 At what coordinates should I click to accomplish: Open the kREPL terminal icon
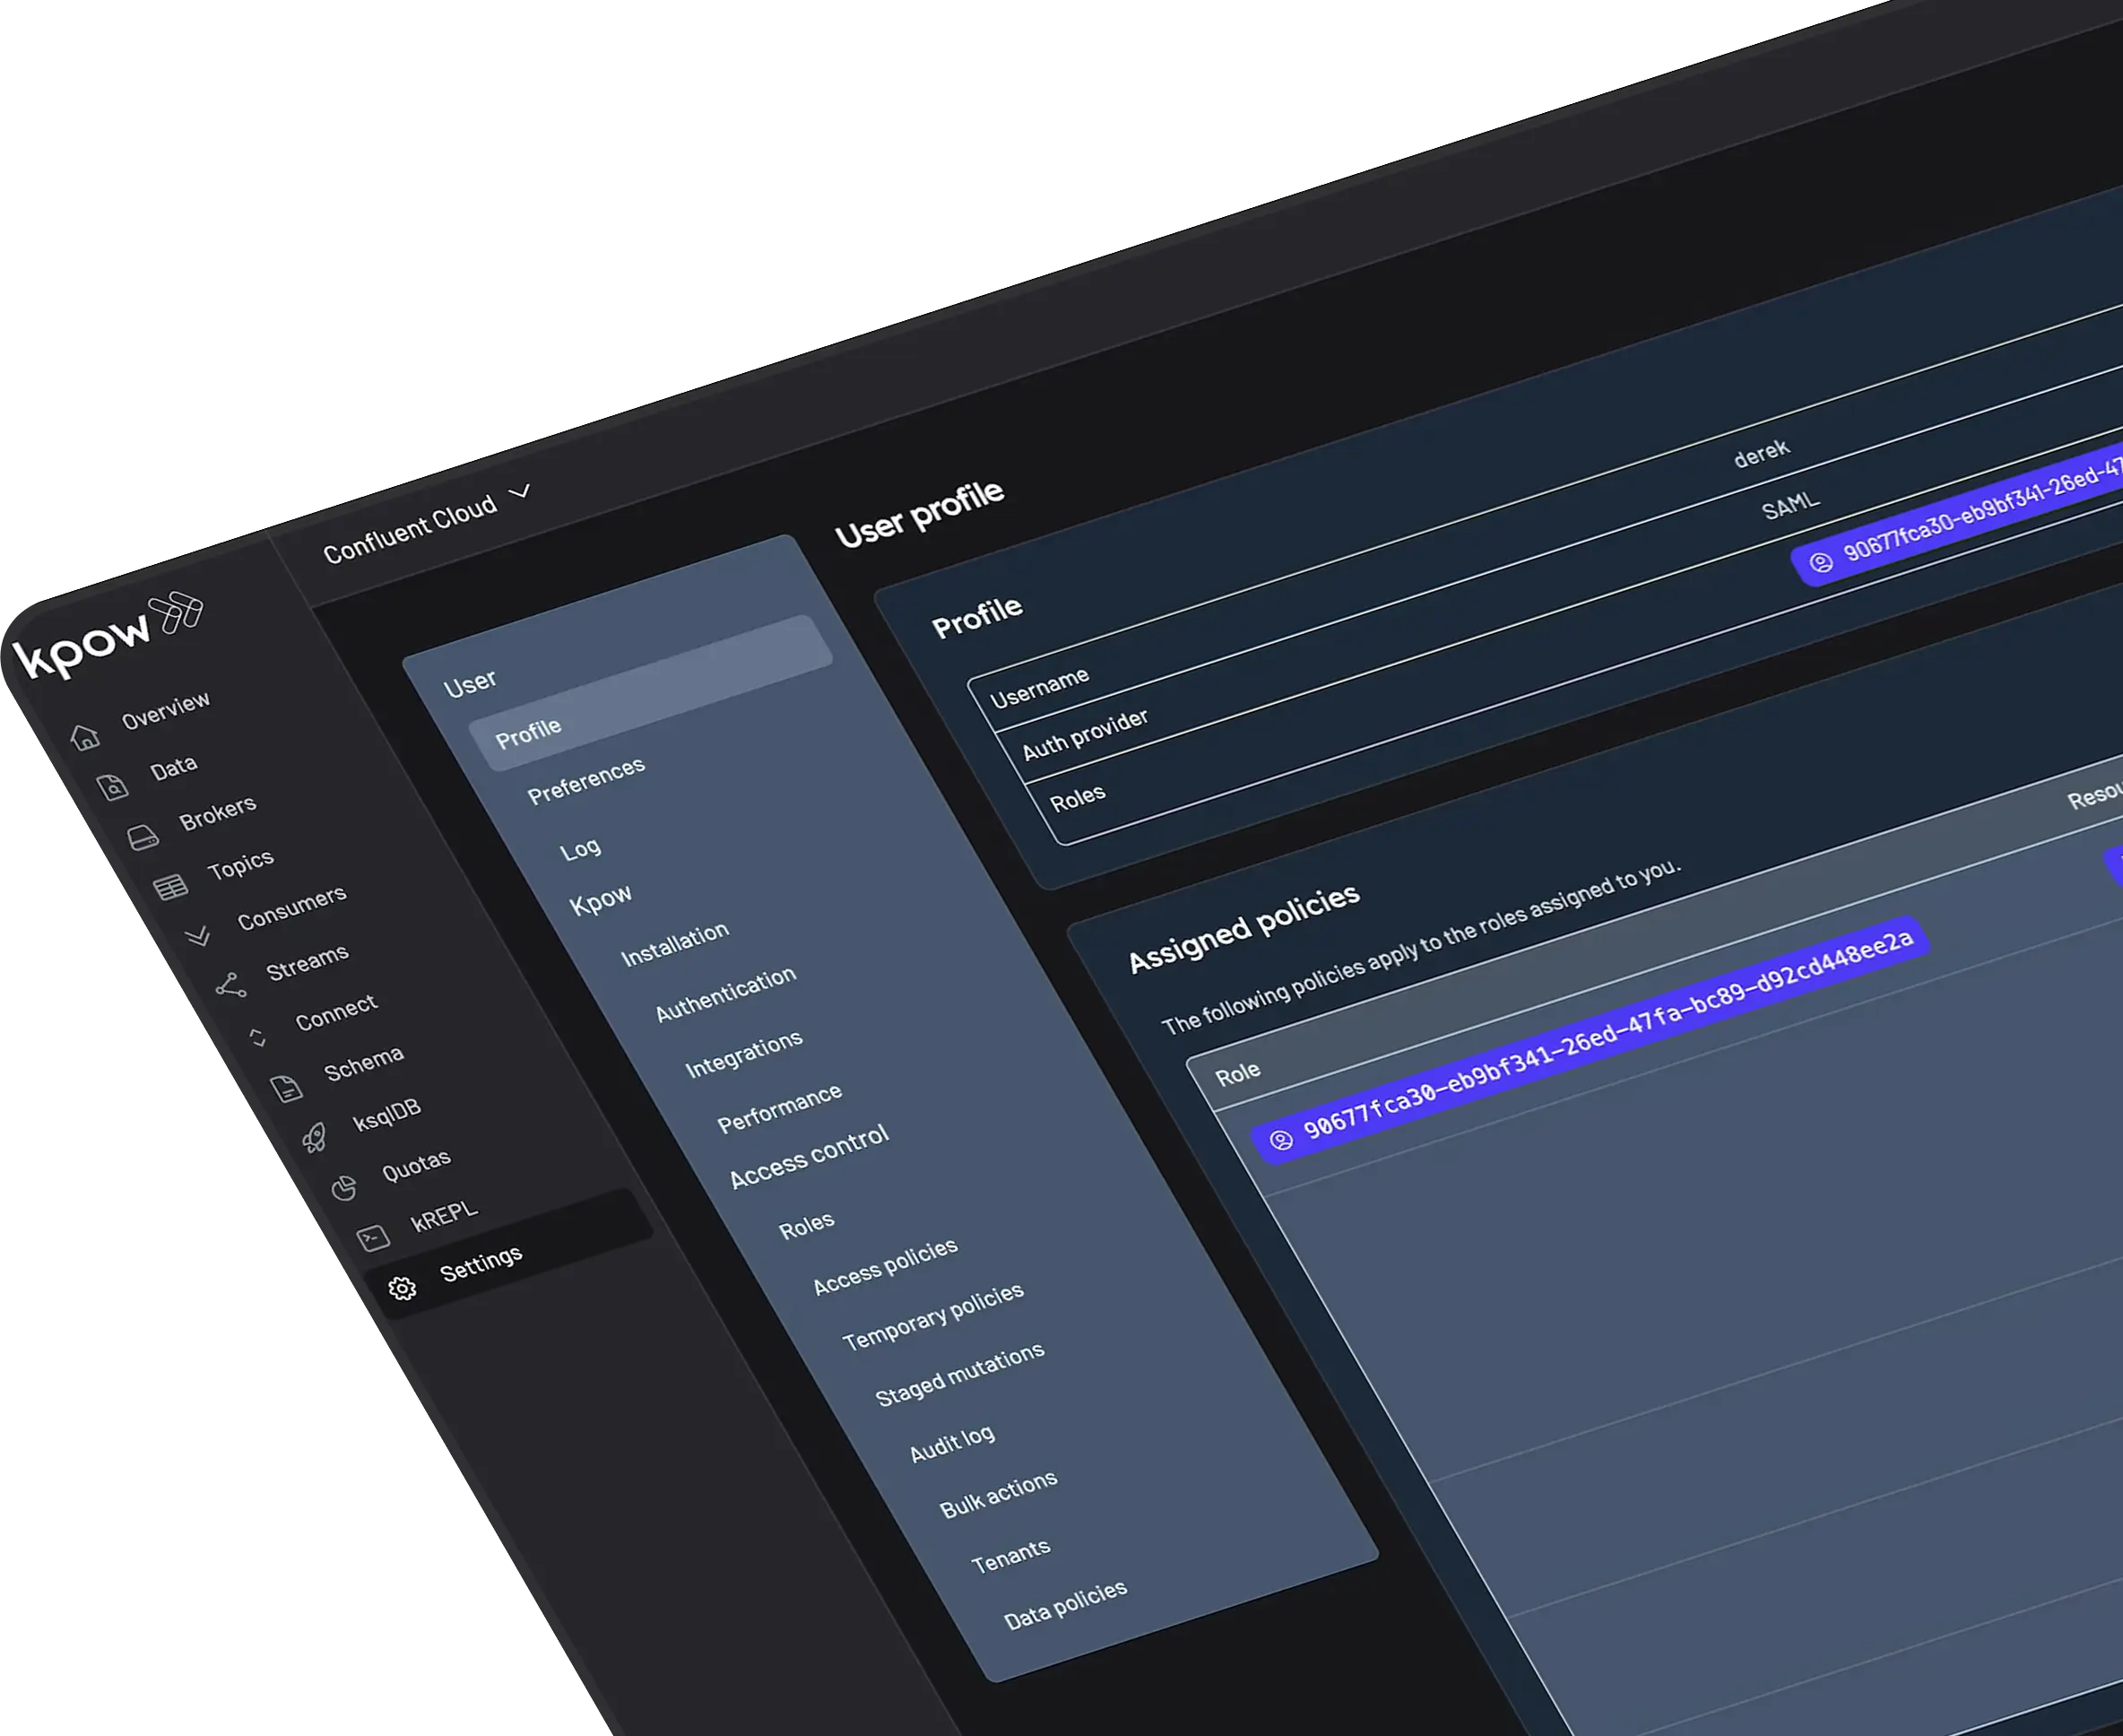pos(373,1239)
